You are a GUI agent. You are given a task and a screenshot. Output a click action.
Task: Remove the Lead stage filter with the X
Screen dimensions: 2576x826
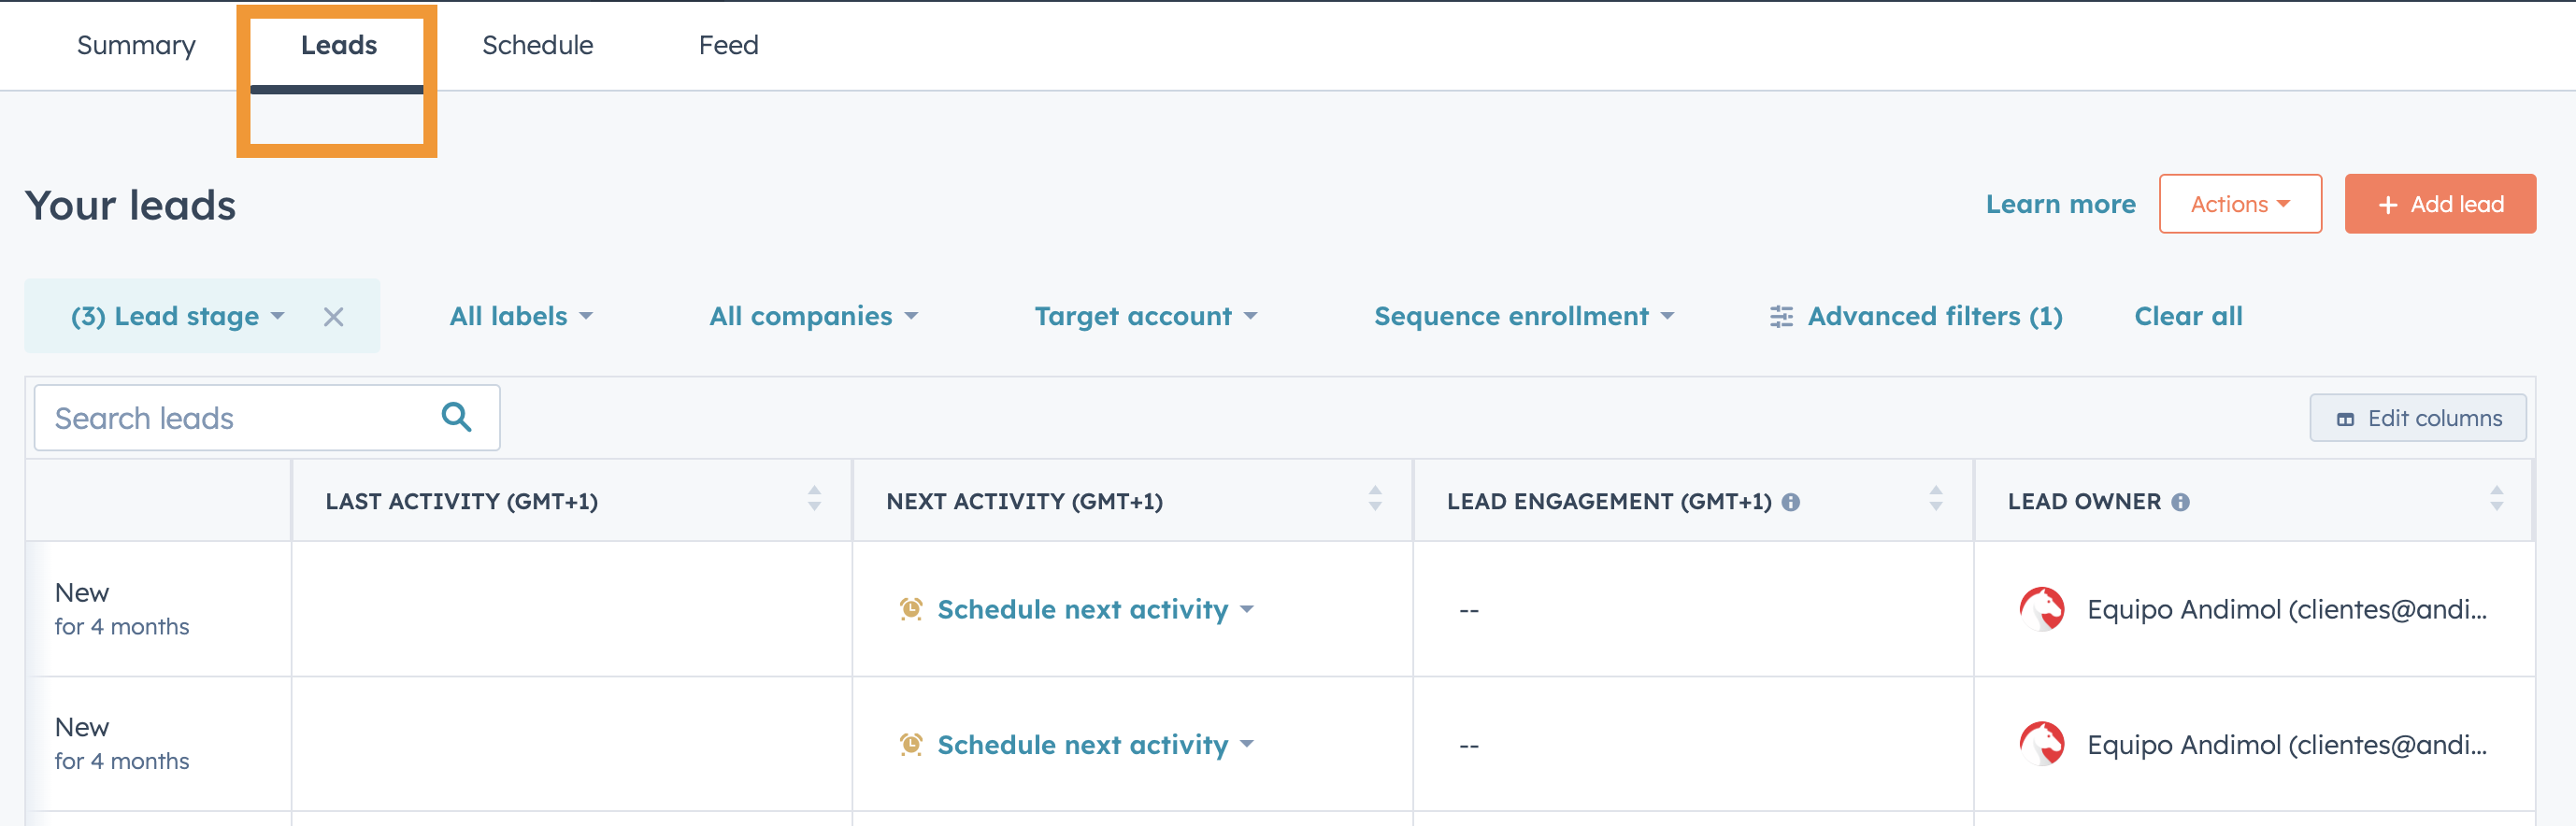pyautogui.click(x=333, y=316)
